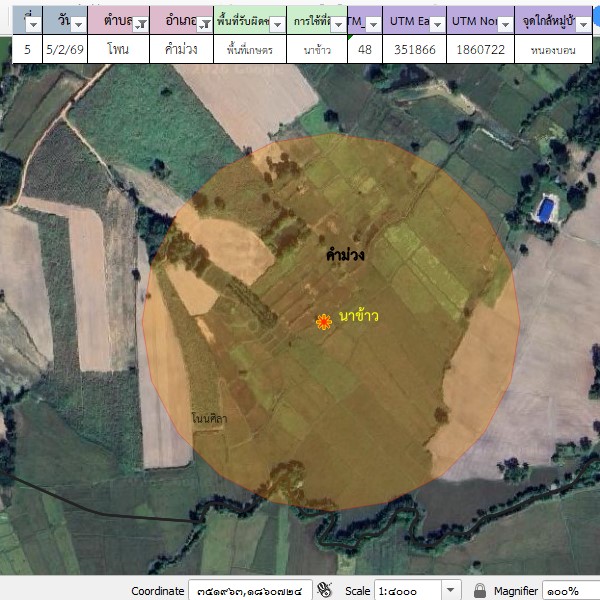Open filter for nearest village column
The height and width of the screenshot is (600, 600).
[585, 23]
